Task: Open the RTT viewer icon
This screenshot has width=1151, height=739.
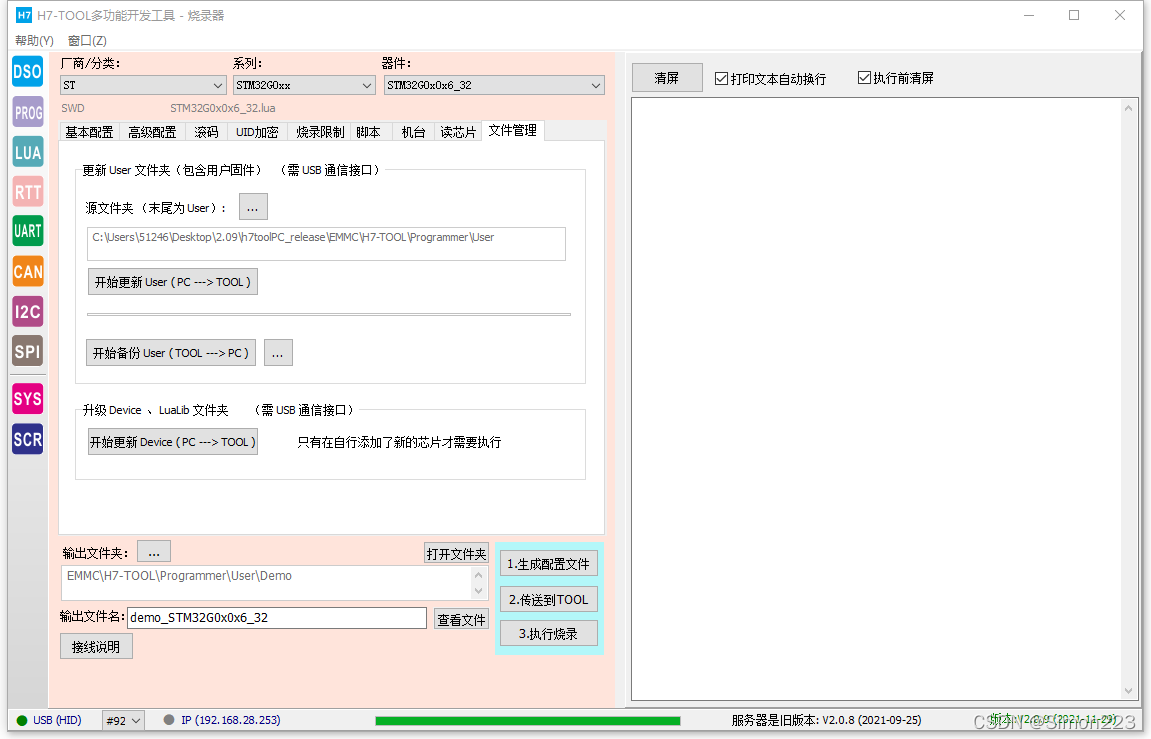Action: coord(28,192)
